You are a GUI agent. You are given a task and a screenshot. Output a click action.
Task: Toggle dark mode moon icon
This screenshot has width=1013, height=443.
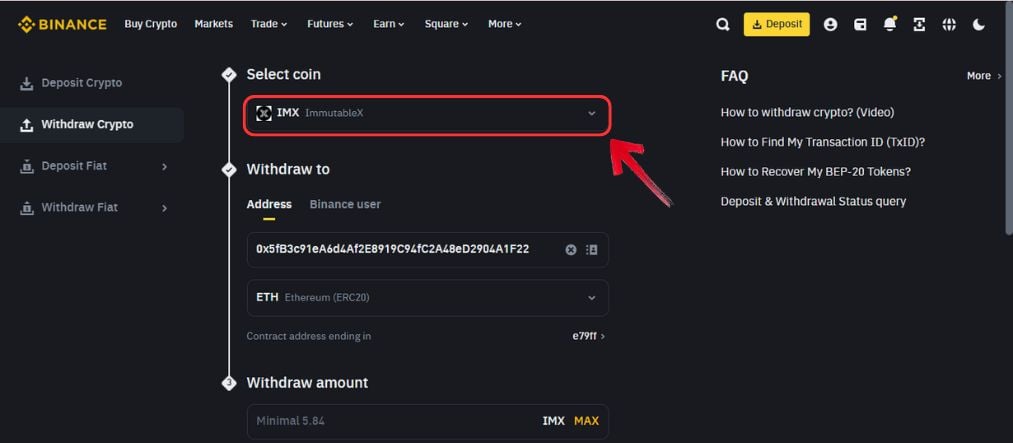(x=978, y=25)
